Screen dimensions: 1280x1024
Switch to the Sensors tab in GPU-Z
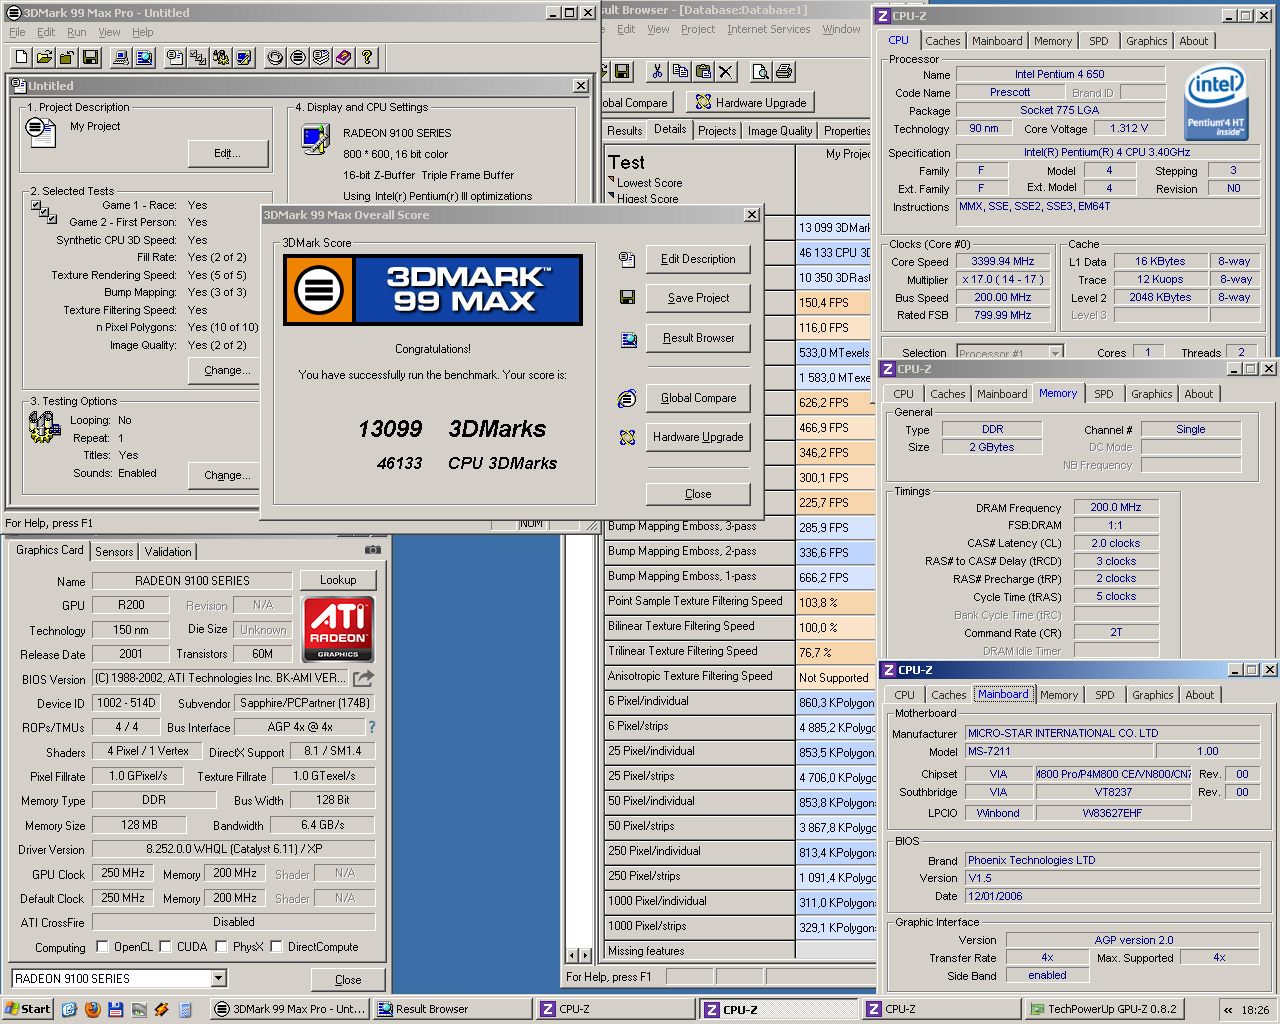114,552
